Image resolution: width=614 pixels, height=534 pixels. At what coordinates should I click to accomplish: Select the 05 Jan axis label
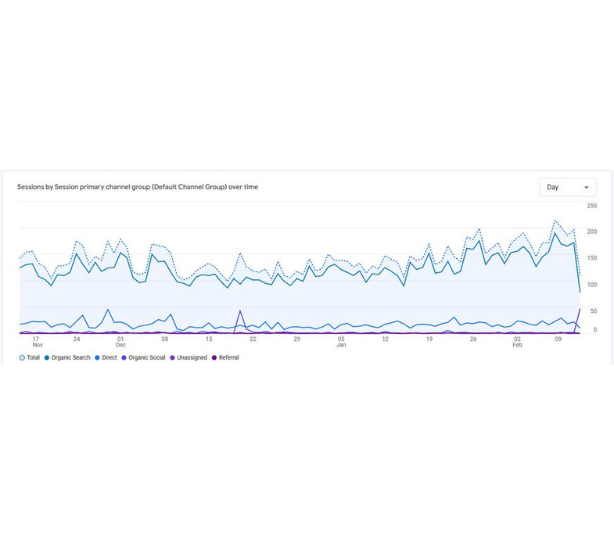pyautogui.click(x=341, y=341)
